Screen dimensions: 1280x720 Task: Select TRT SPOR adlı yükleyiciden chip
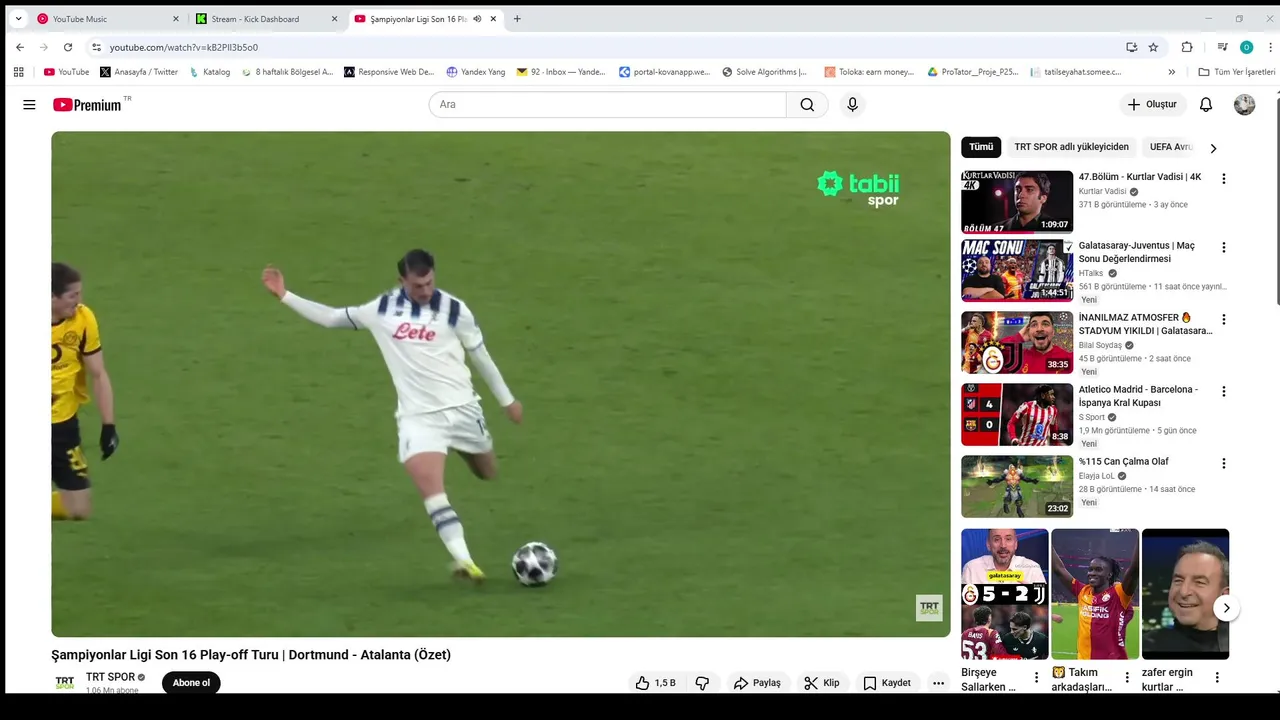point(1071,147)
